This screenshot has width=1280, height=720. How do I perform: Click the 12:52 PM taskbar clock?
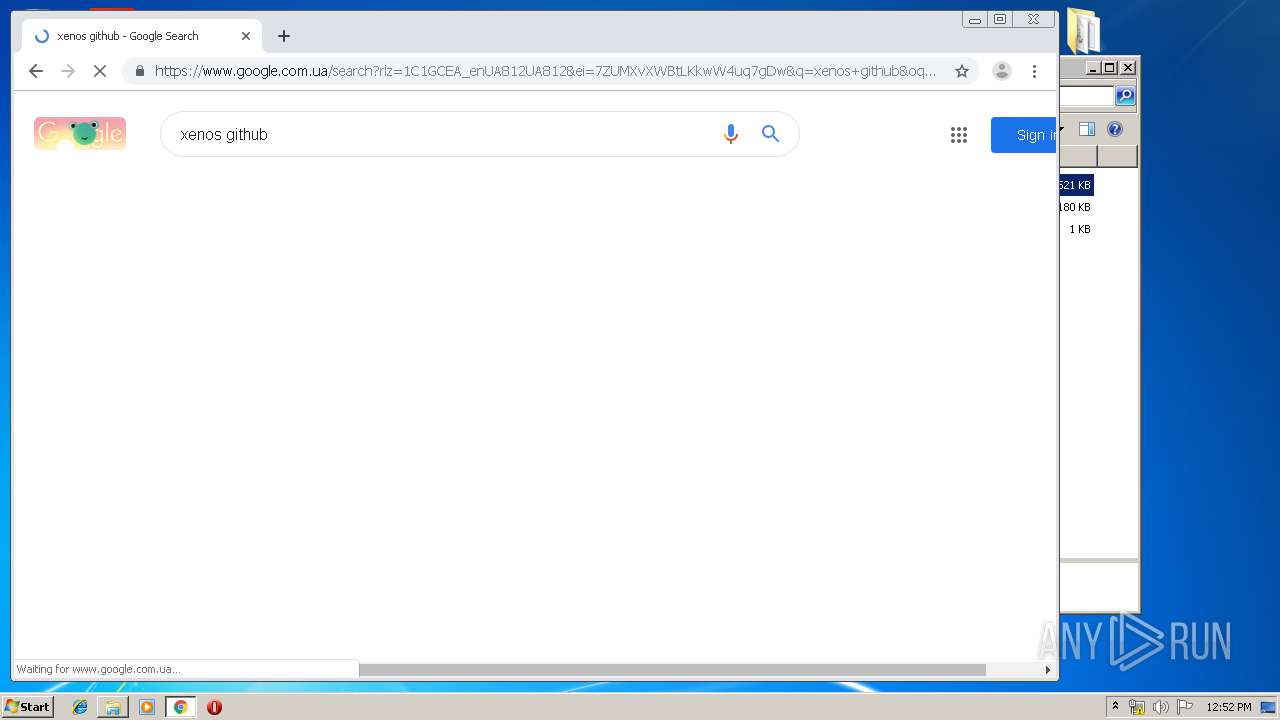coord(1228,707)
